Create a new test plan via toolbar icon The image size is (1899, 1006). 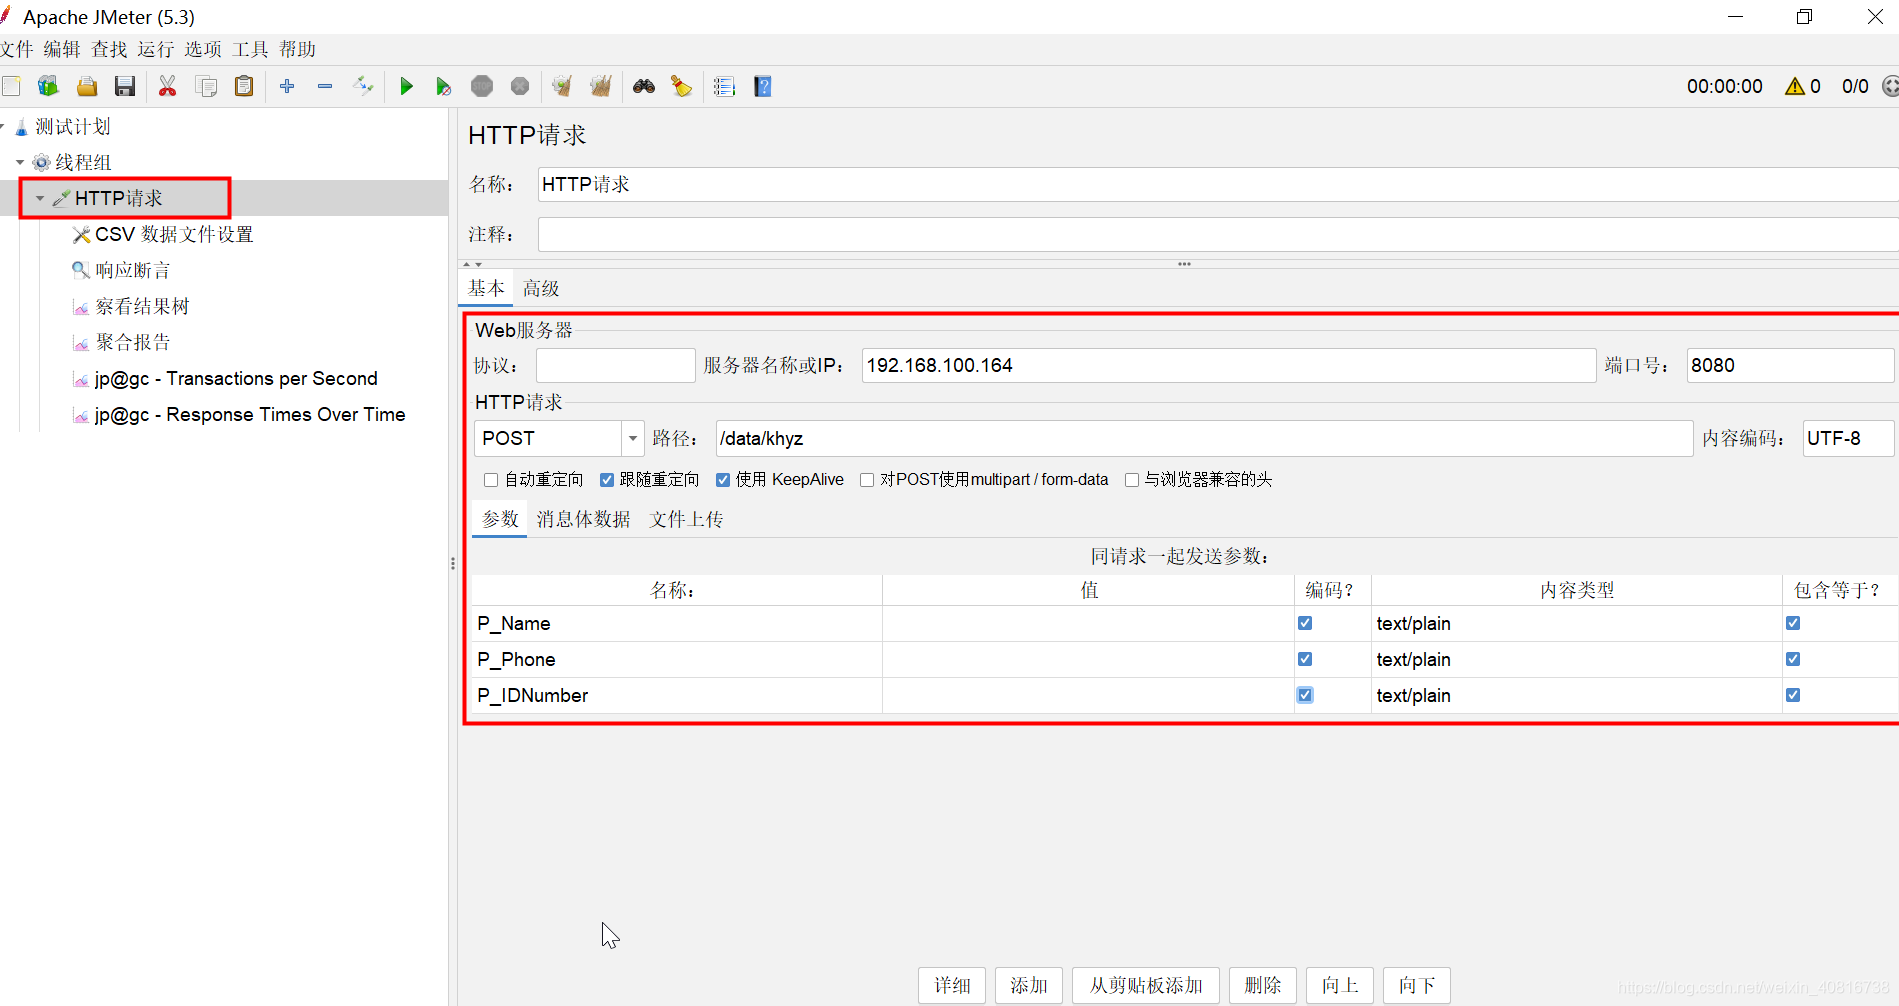pos(11,86)
